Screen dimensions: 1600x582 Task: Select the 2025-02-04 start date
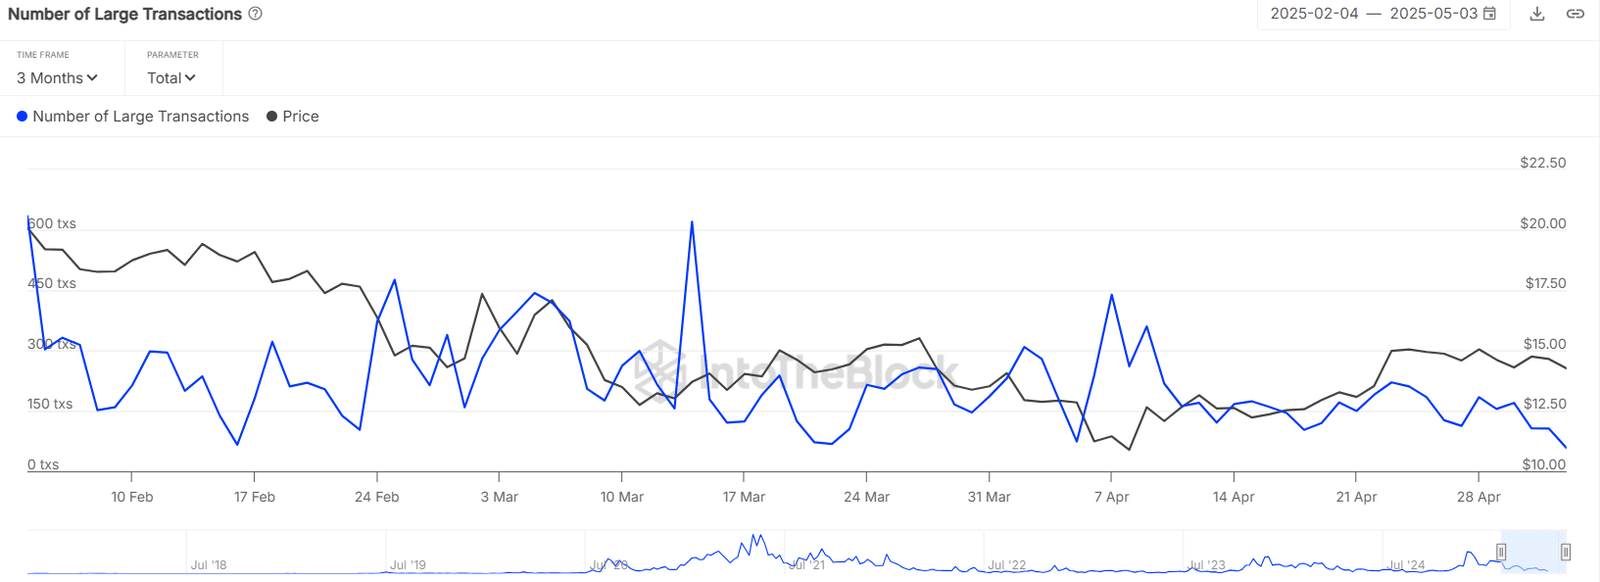coord(1314,14)
